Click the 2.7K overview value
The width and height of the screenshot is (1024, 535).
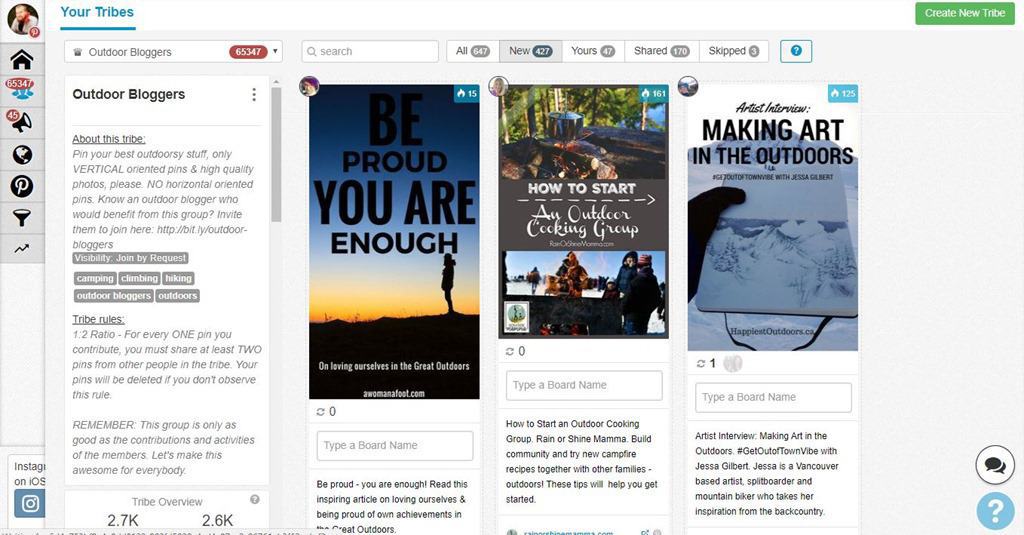coord(123,520)
